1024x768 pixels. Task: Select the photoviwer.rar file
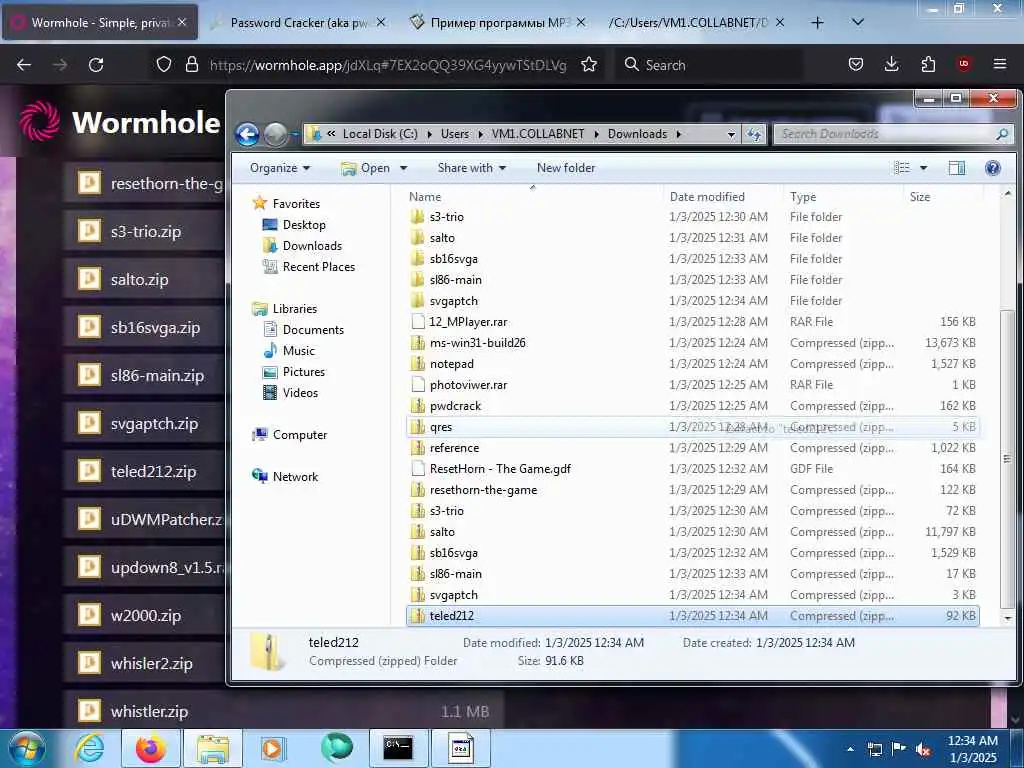pyautogui.click(x=692, y=385)
